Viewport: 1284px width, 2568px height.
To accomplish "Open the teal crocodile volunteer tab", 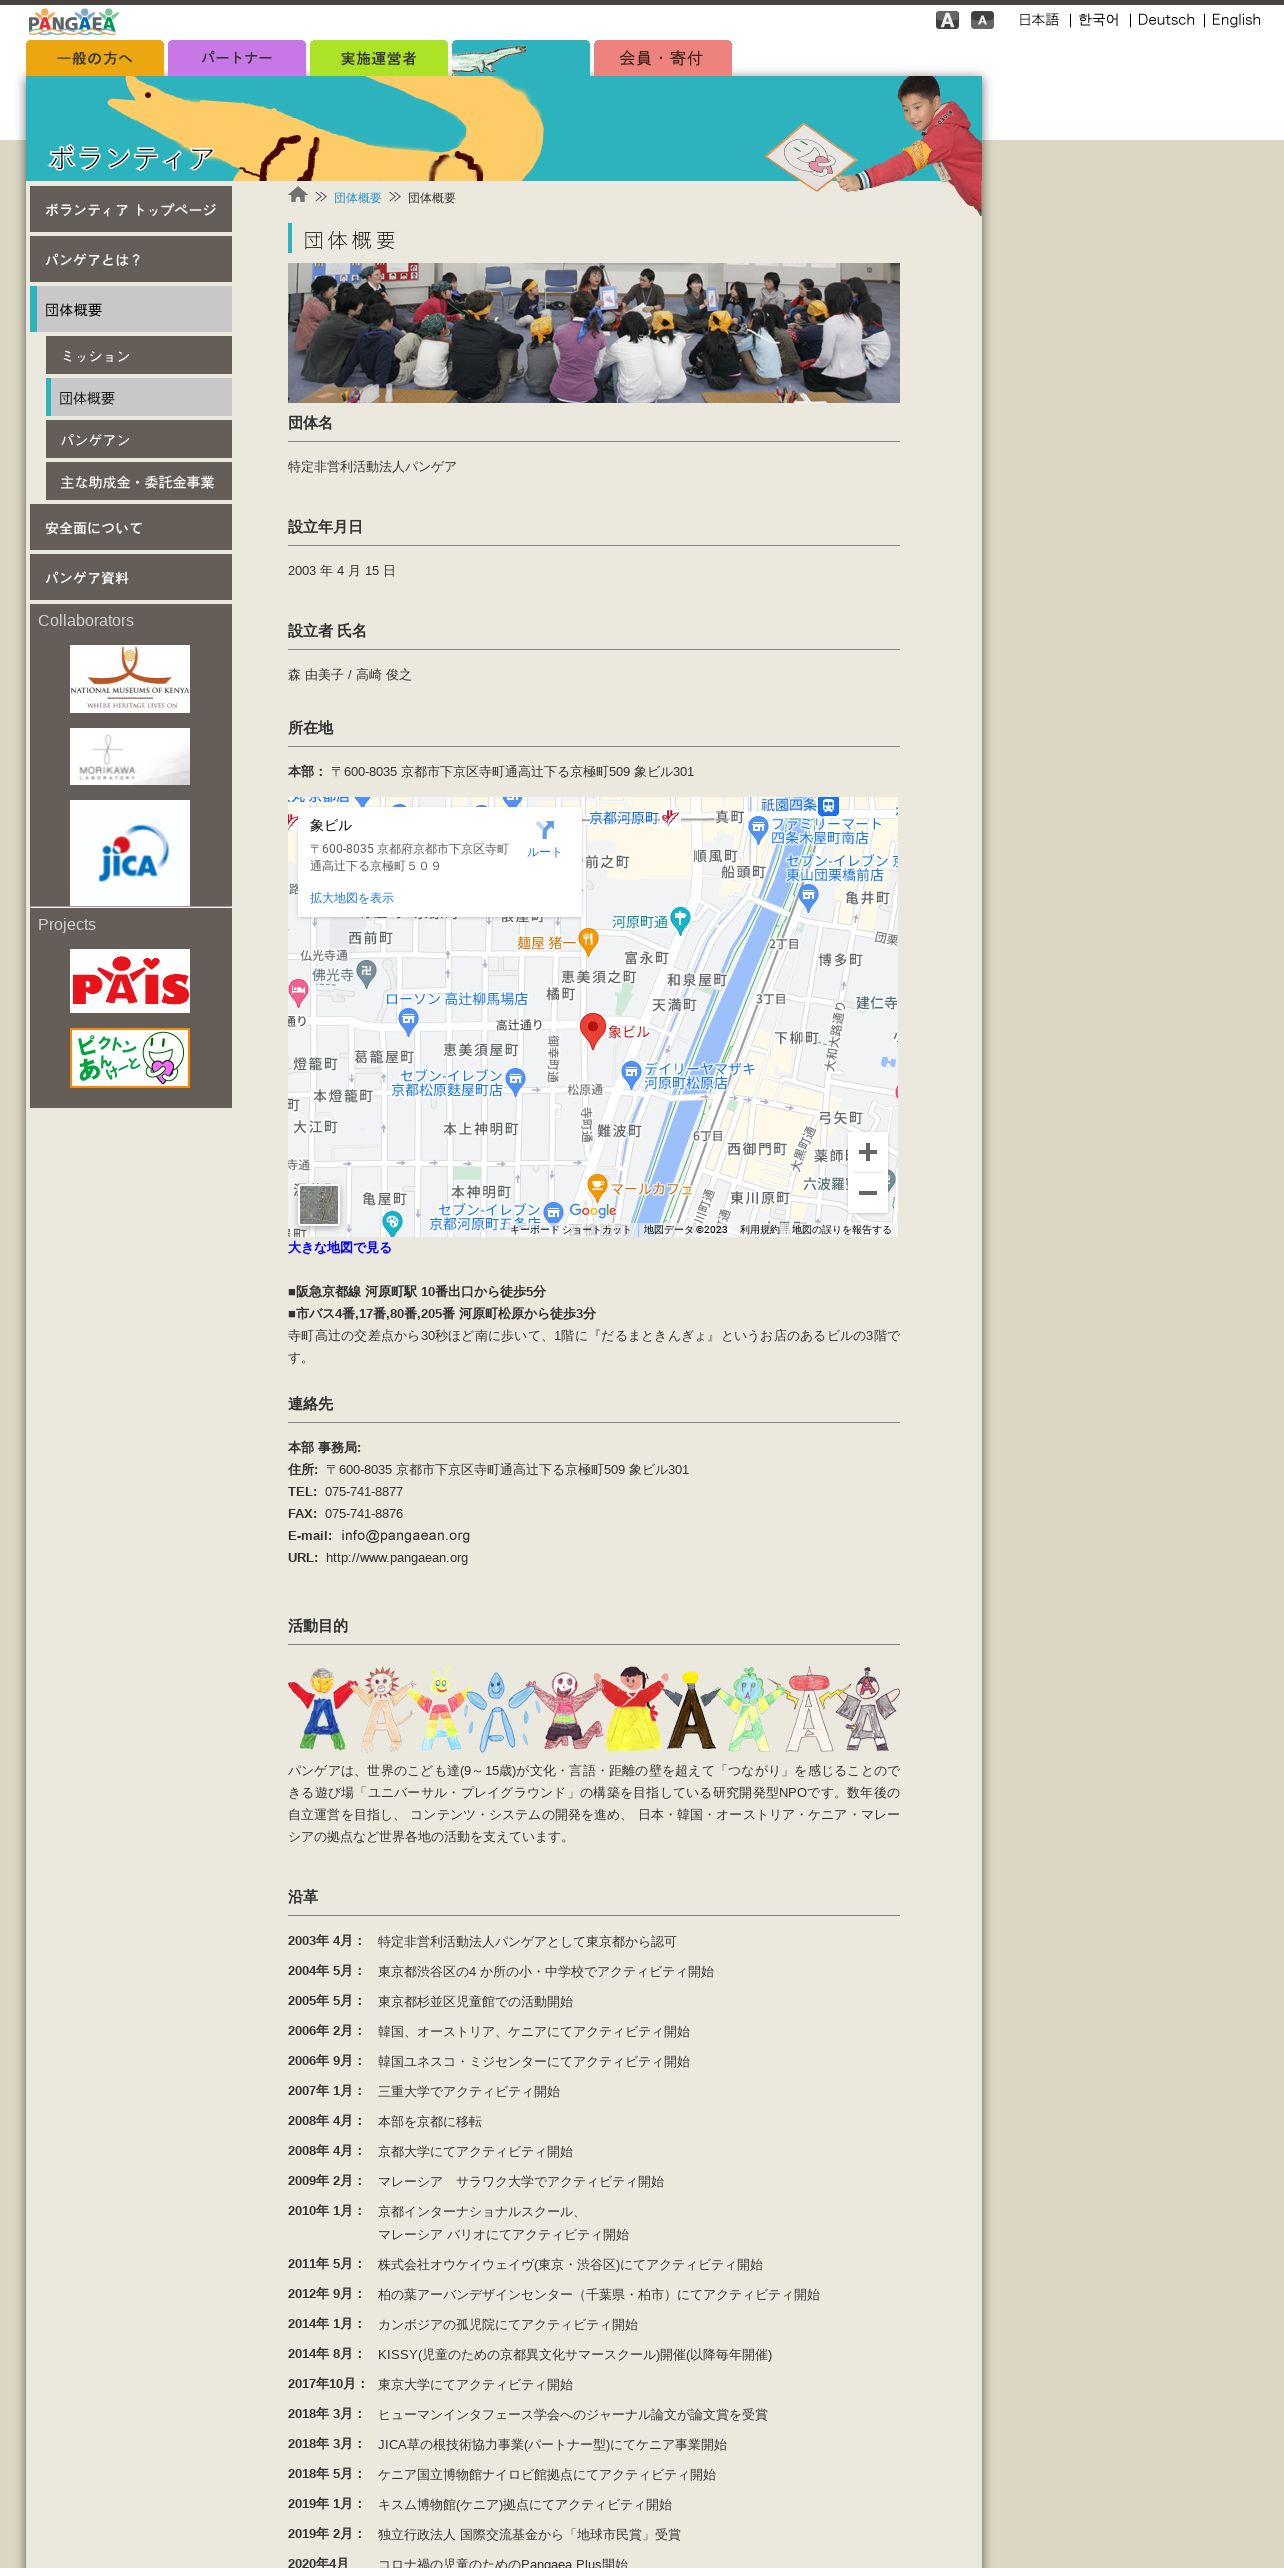I will pyautogui.click(x=521, y=58).
